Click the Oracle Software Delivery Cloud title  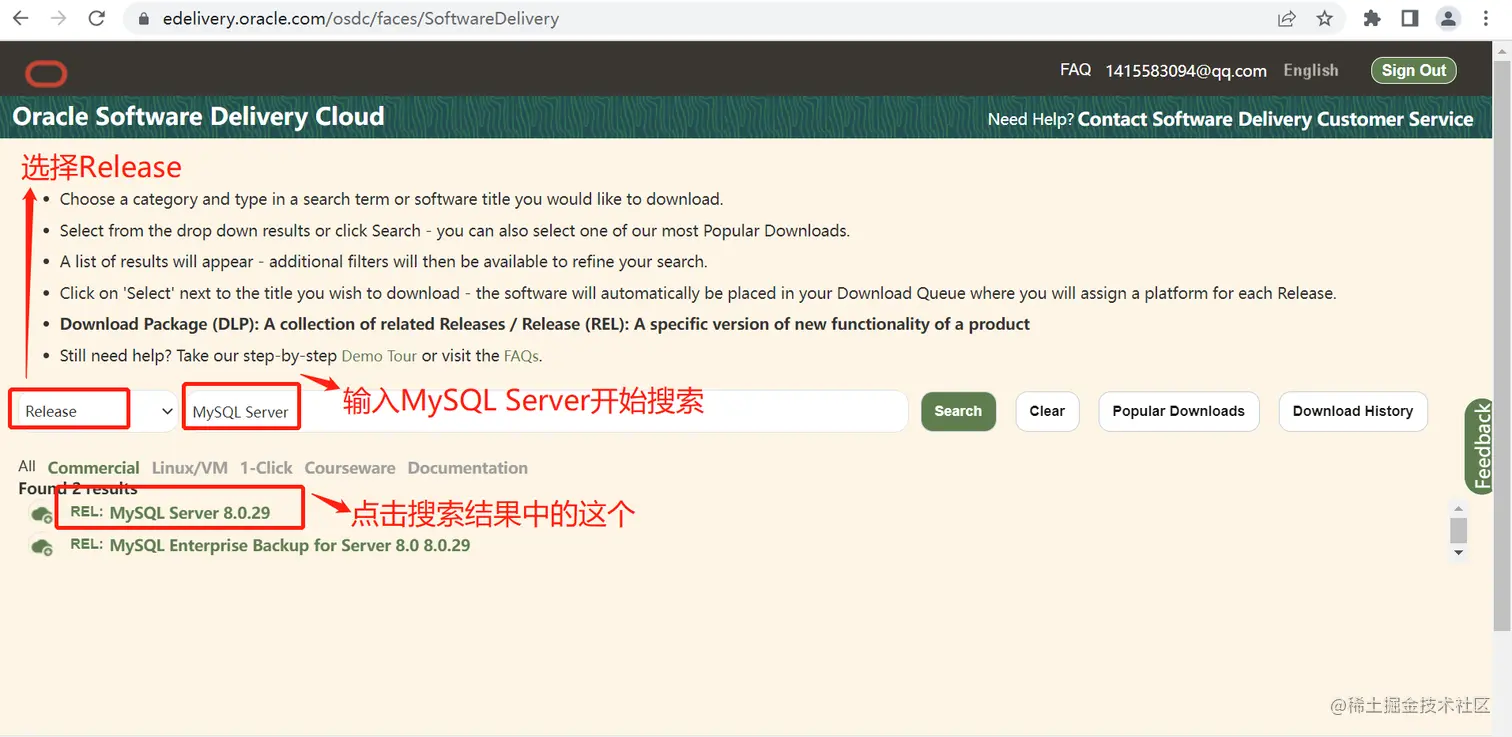198,117
